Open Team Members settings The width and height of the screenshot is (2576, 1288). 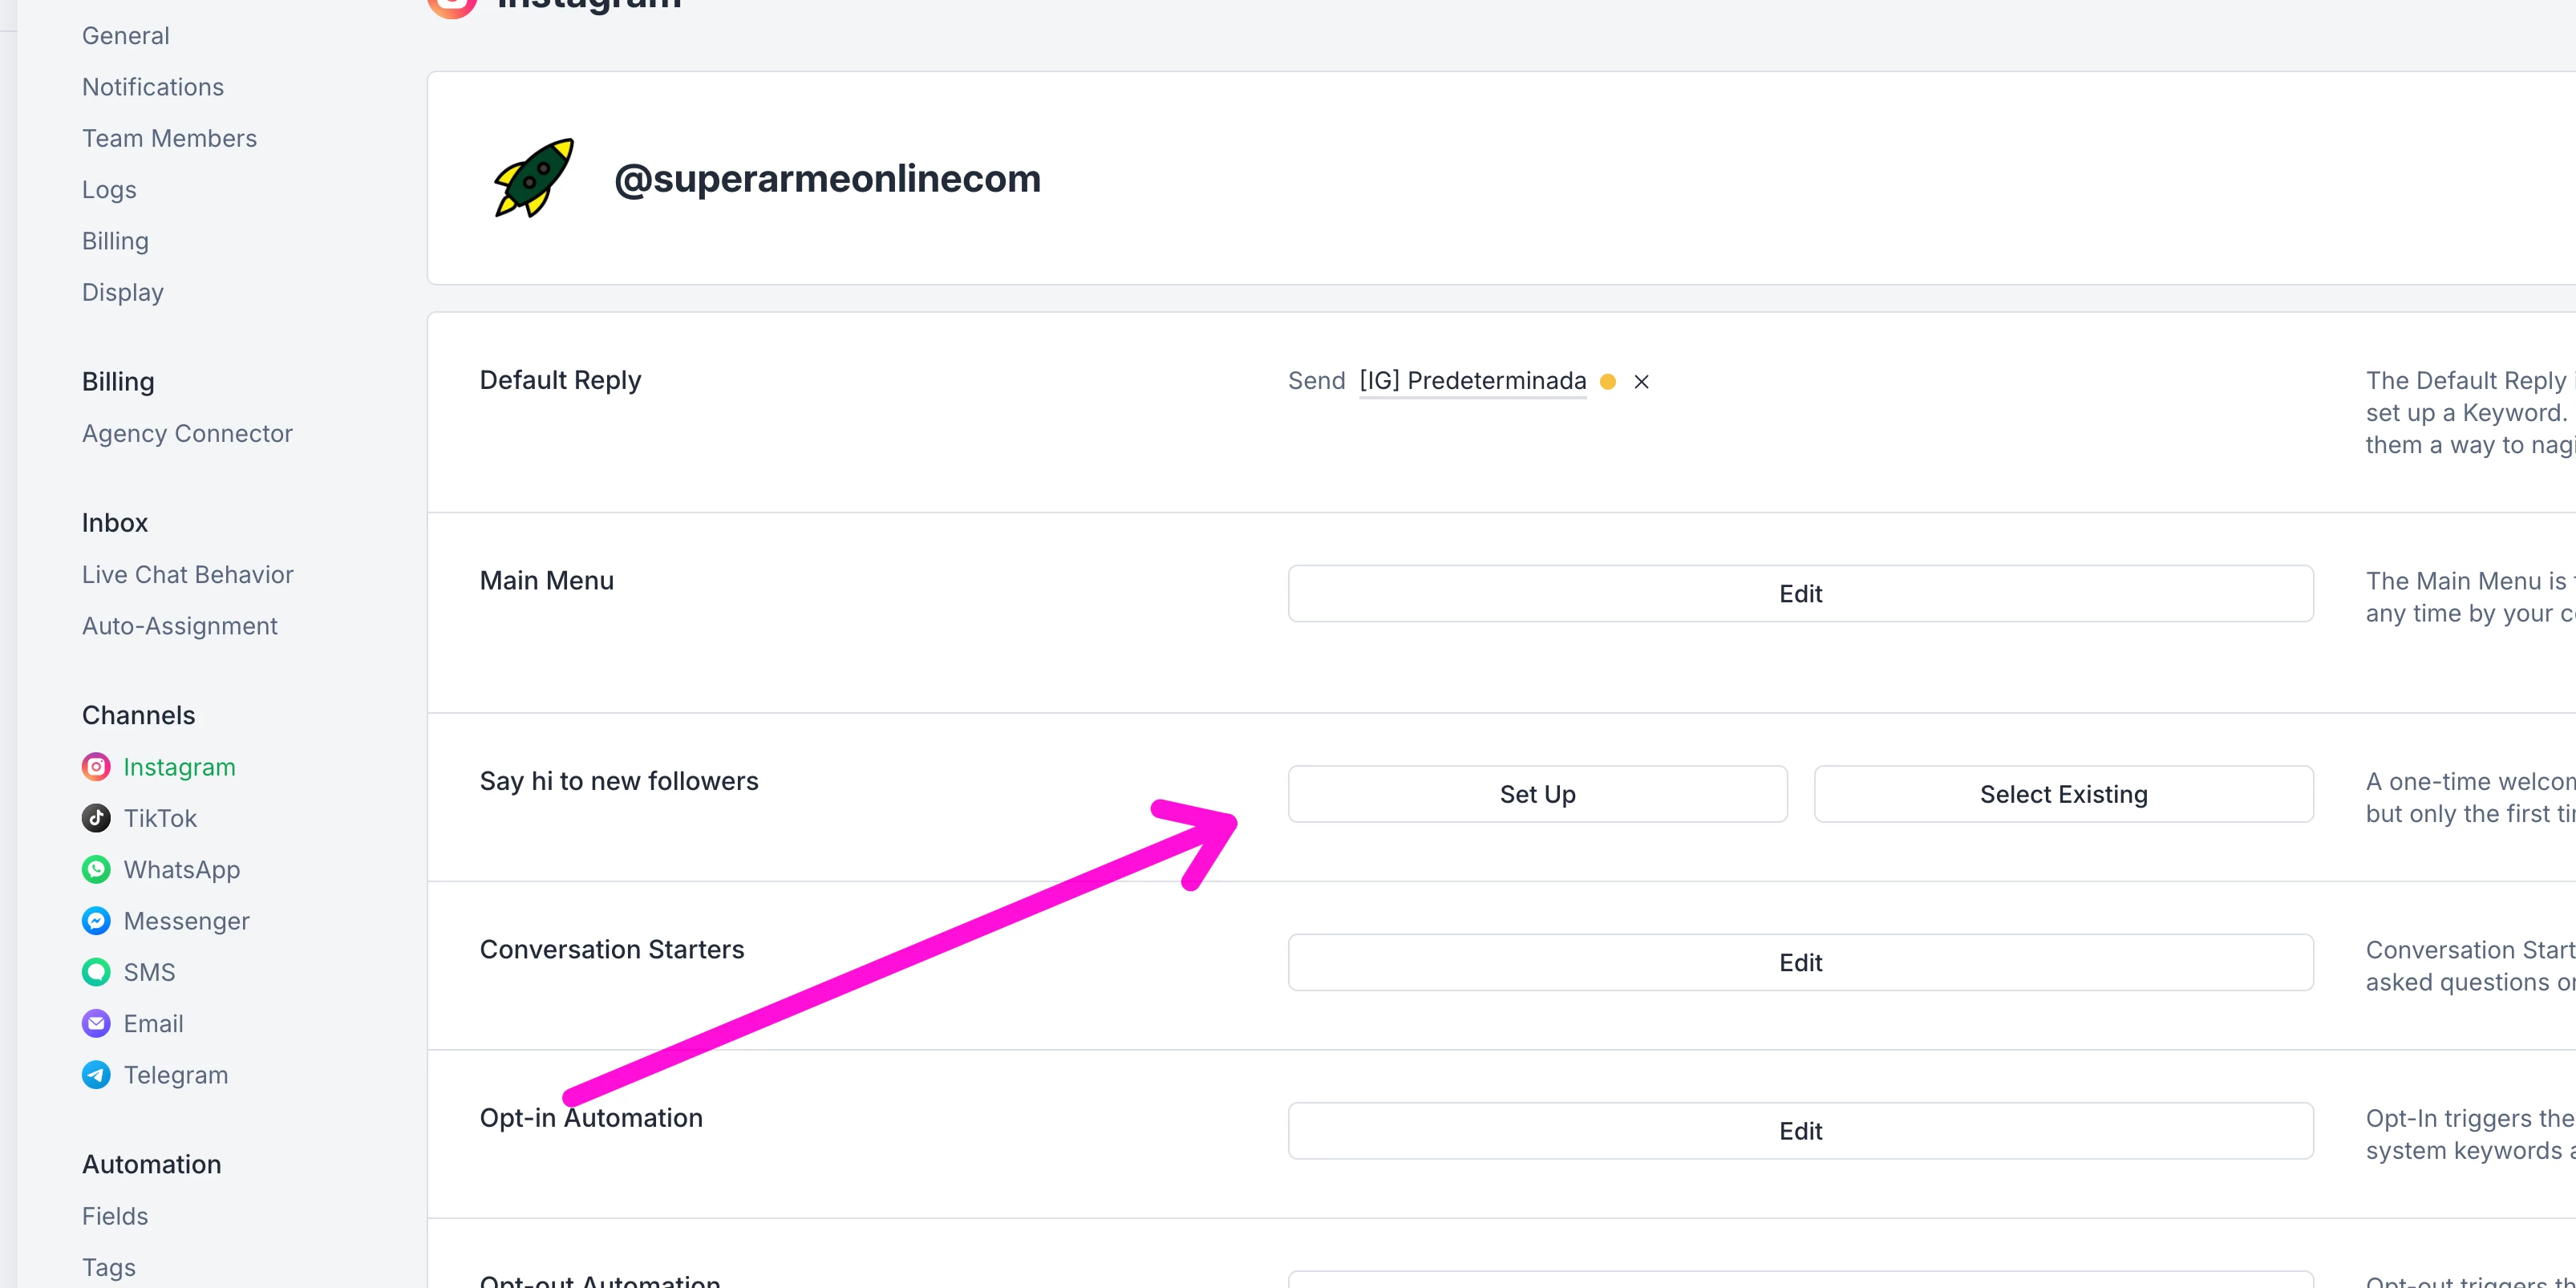coord(169,138)
